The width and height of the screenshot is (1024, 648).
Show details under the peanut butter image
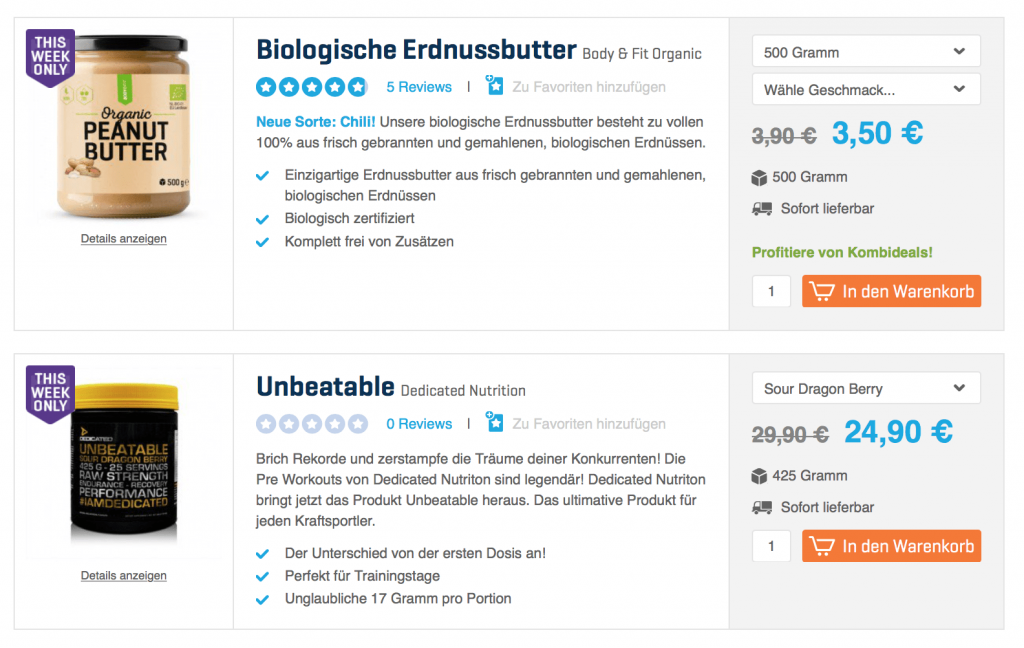point(124,239)
